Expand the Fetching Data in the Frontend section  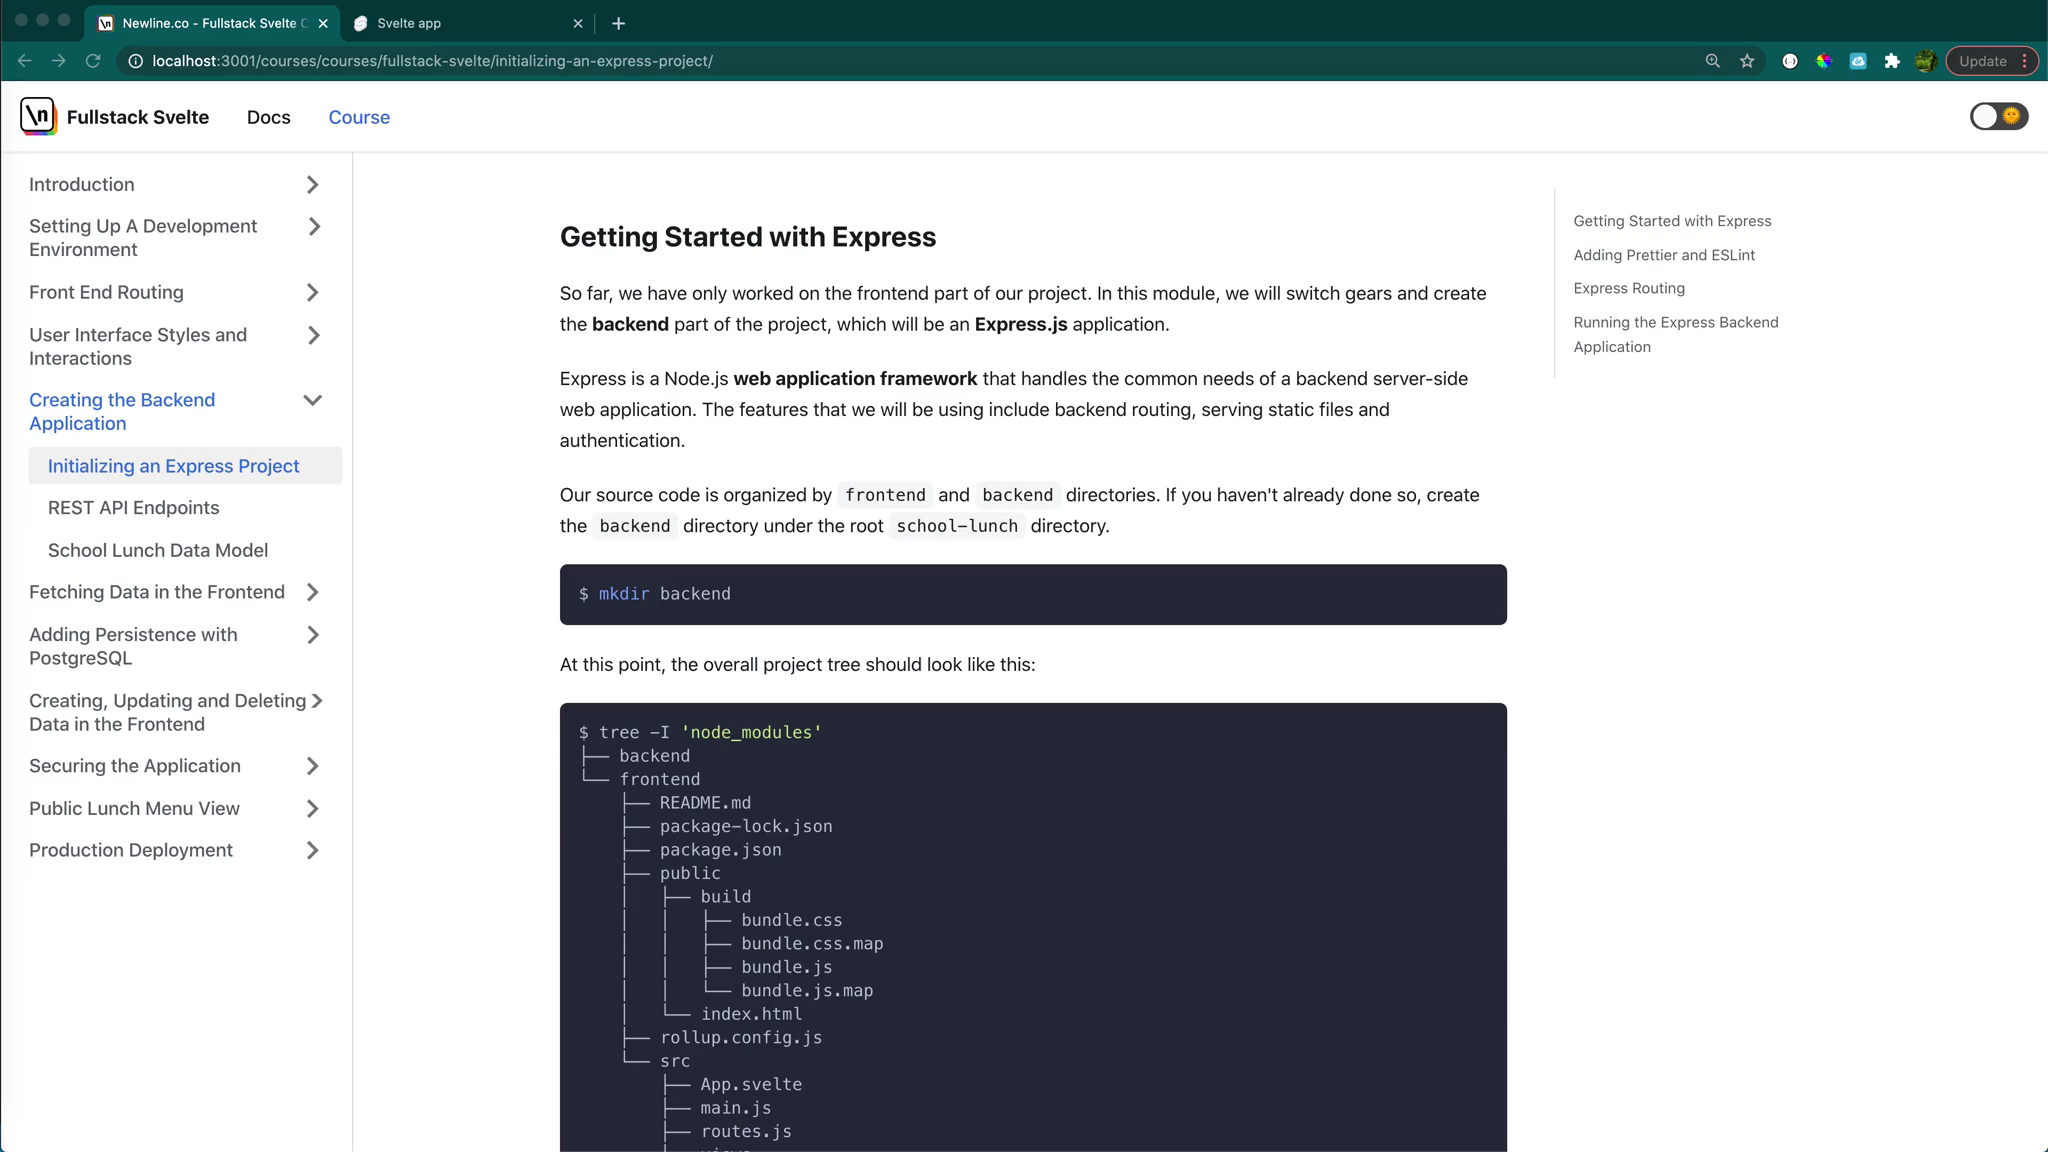312,591
